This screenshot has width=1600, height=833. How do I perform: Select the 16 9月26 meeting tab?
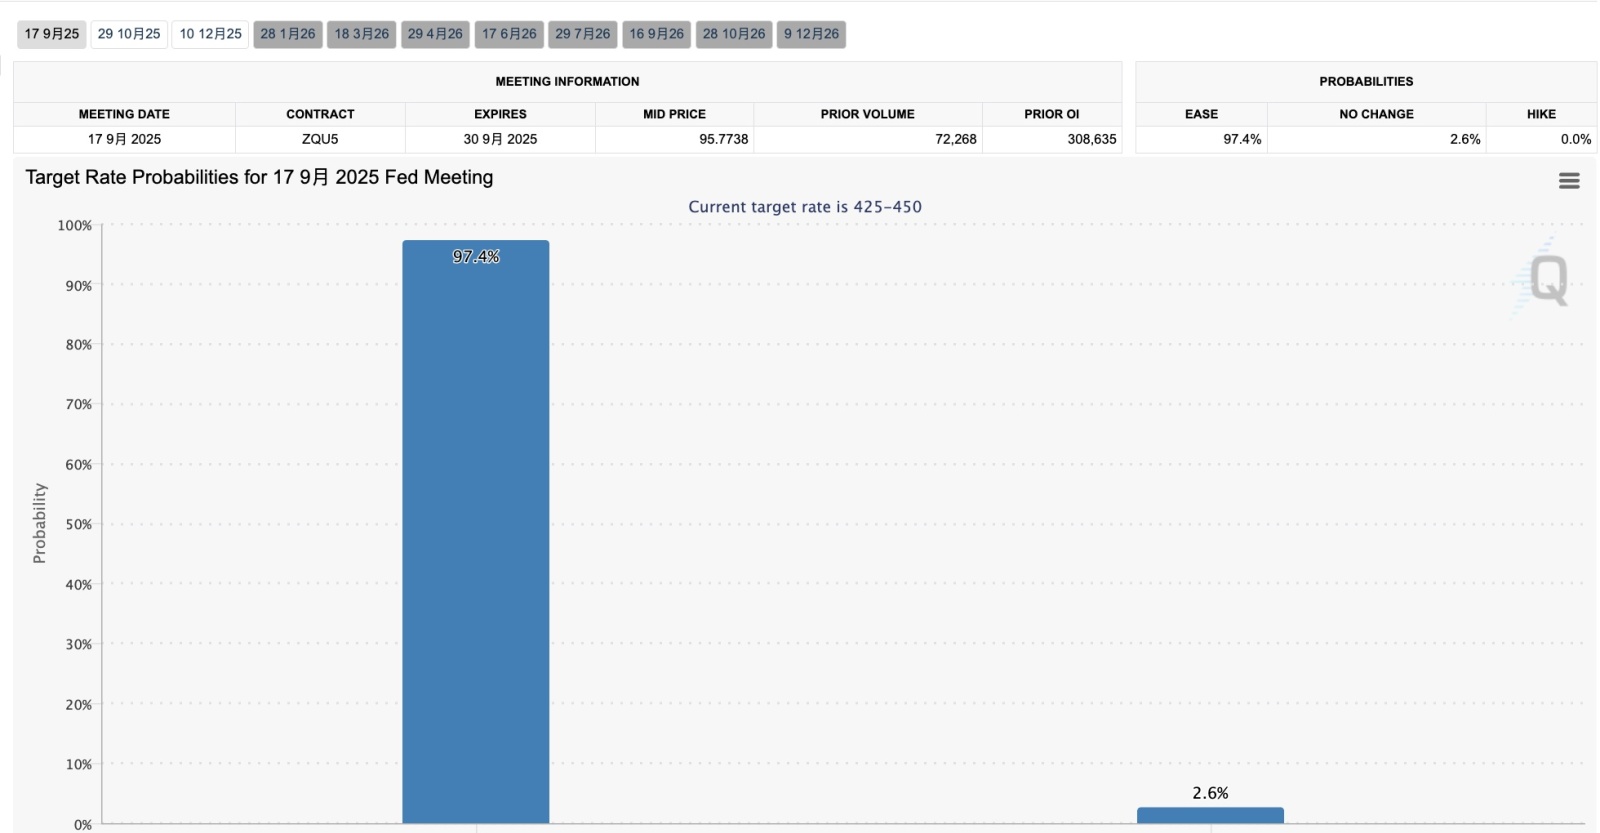point(656,34)
